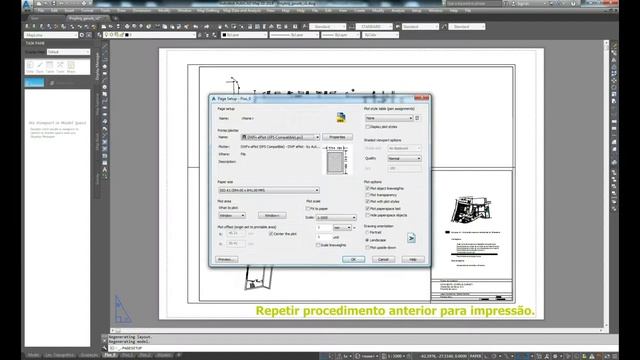Click the Help button in dialog
This screenshot has width=640, height=360.
coord(413,260)
